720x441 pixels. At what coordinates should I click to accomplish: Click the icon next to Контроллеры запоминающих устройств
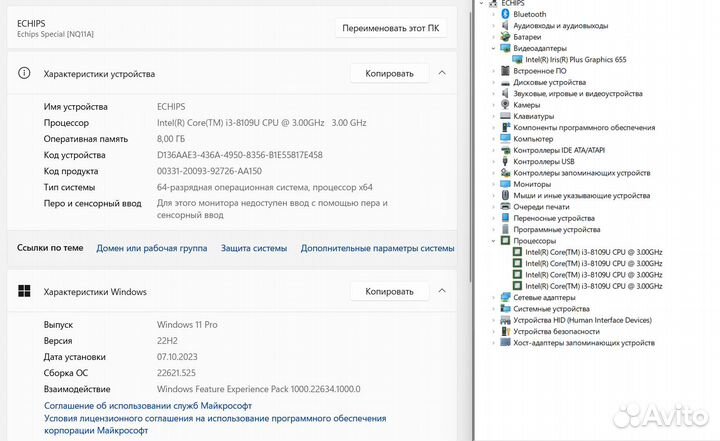point(506,173)
